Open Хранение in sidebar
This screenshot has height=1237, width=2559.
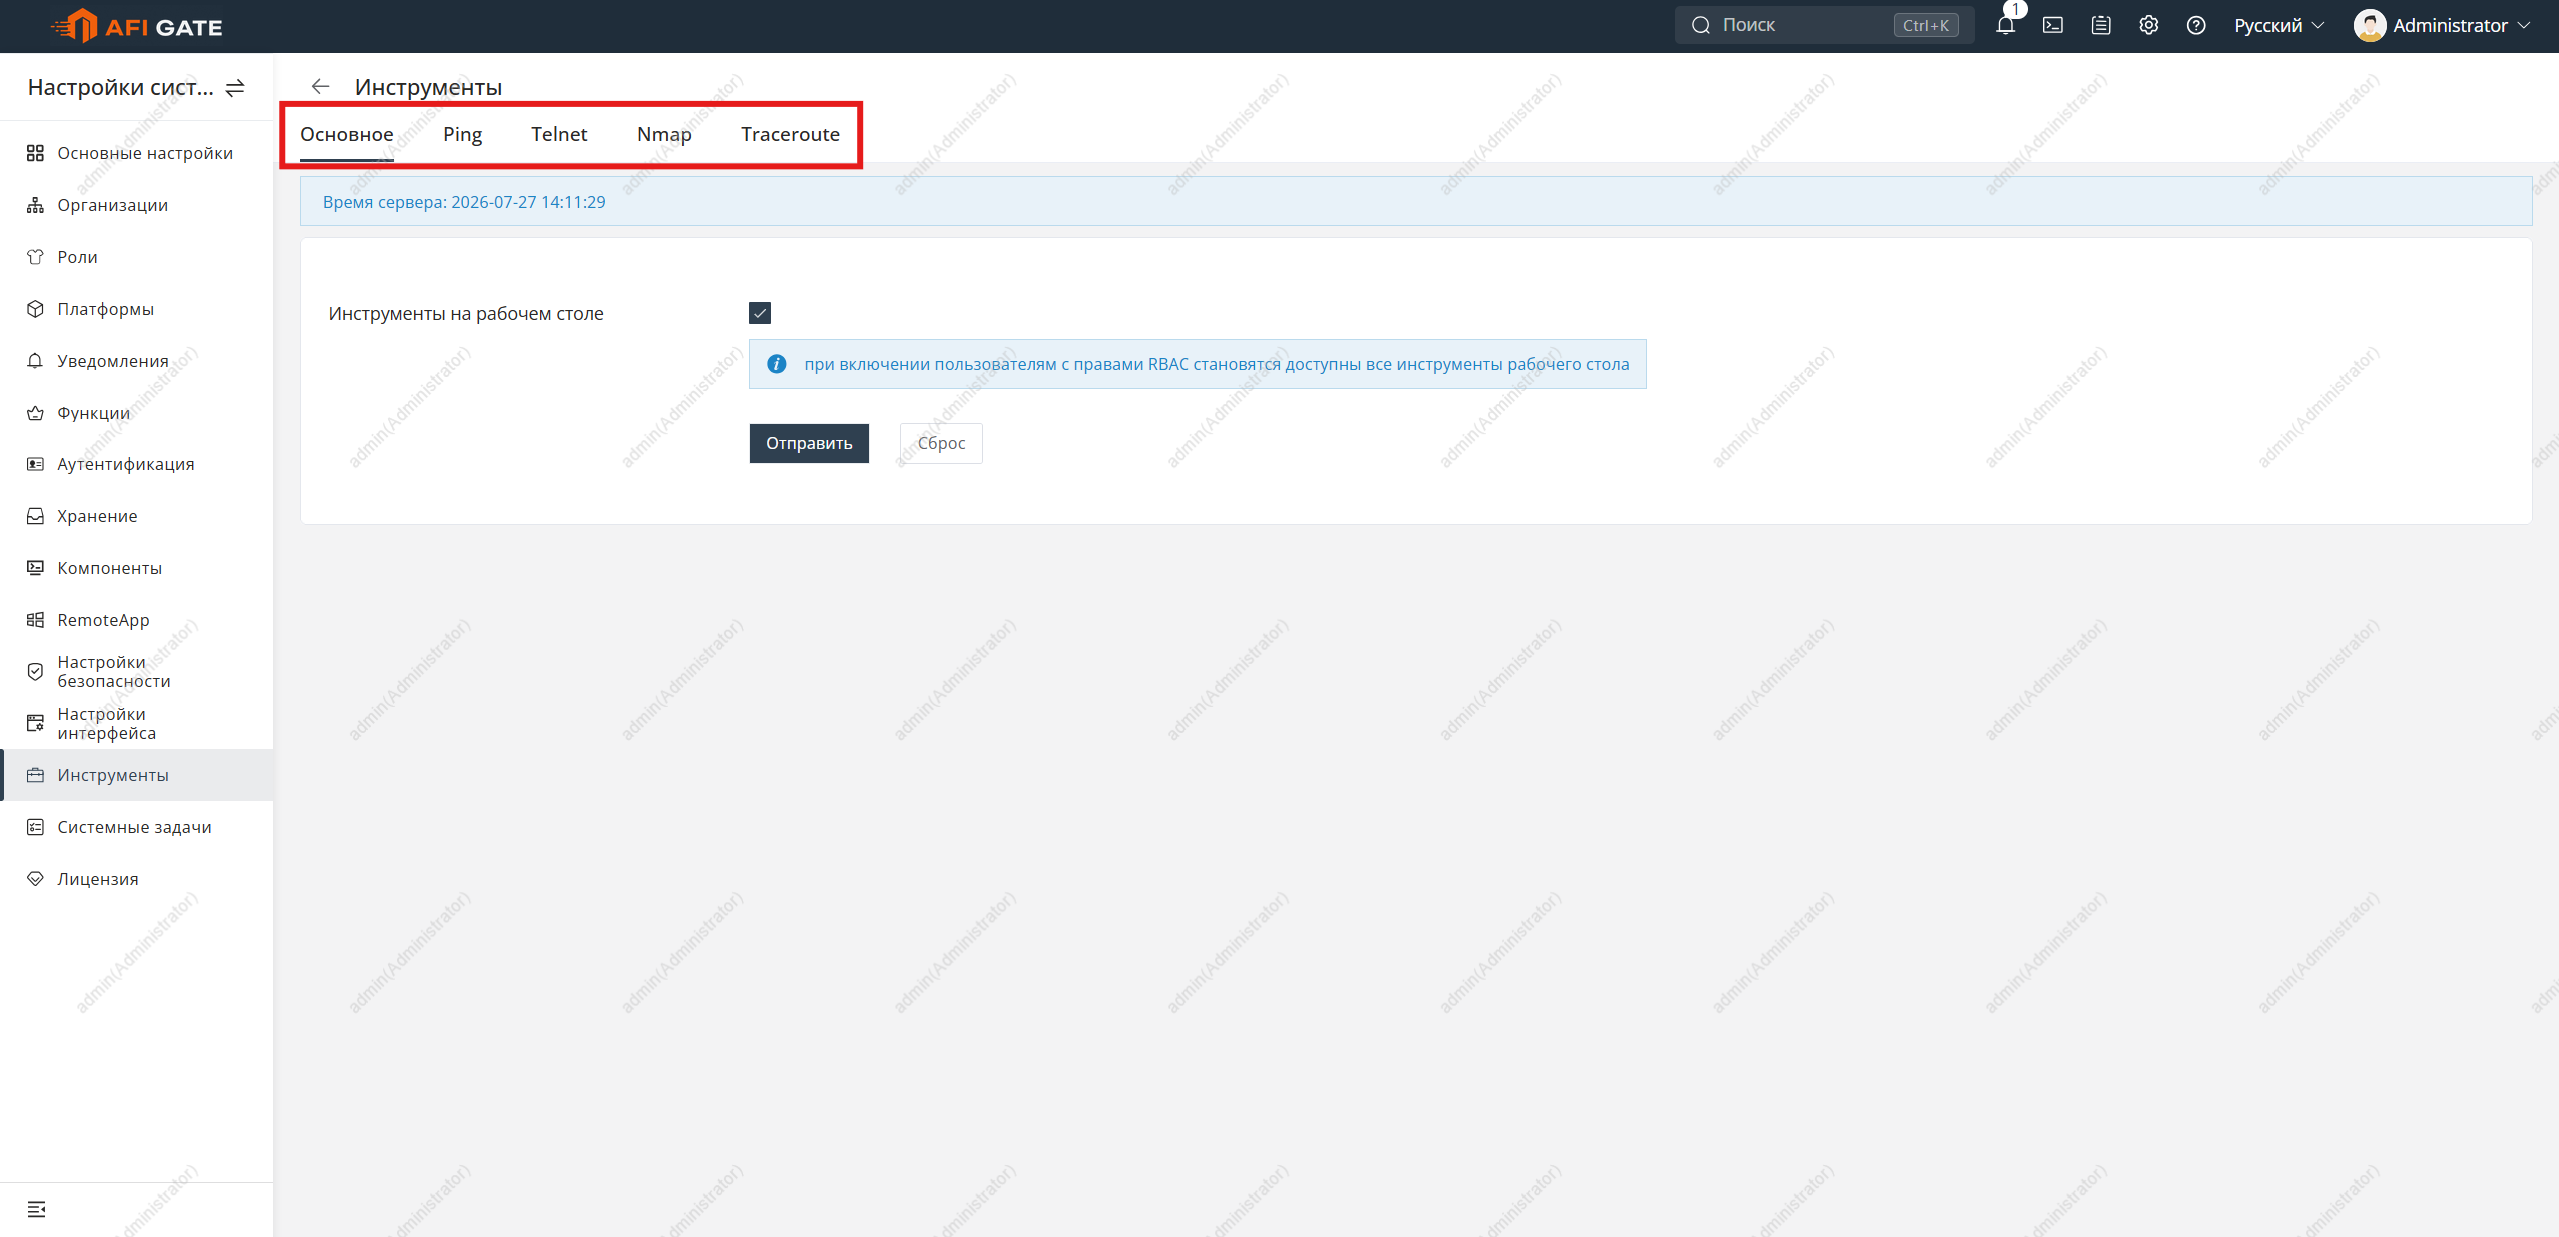click(137, 516)
